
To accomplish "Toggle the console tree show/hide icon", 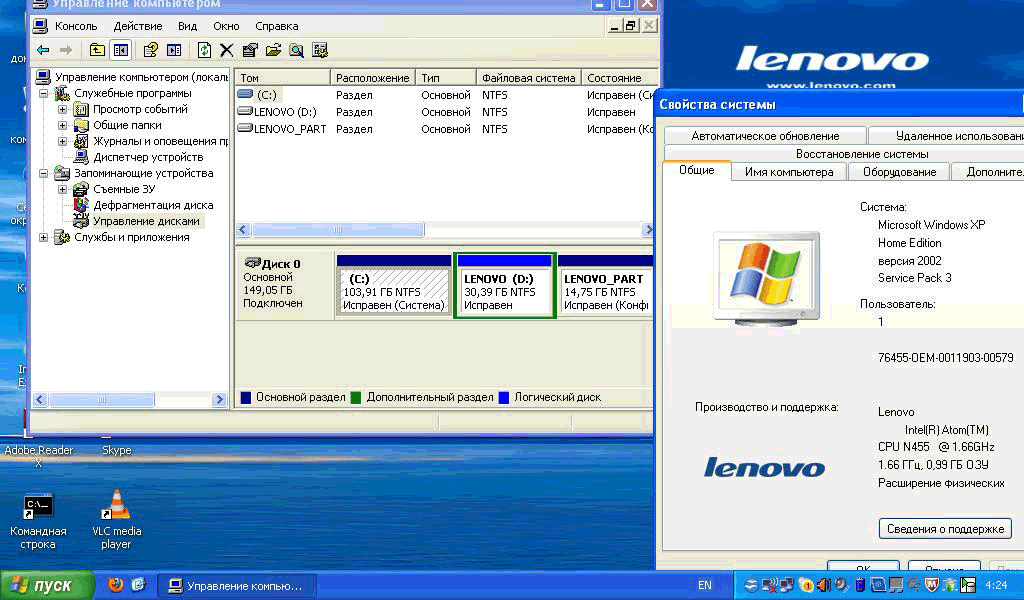I will pos(121,50).
